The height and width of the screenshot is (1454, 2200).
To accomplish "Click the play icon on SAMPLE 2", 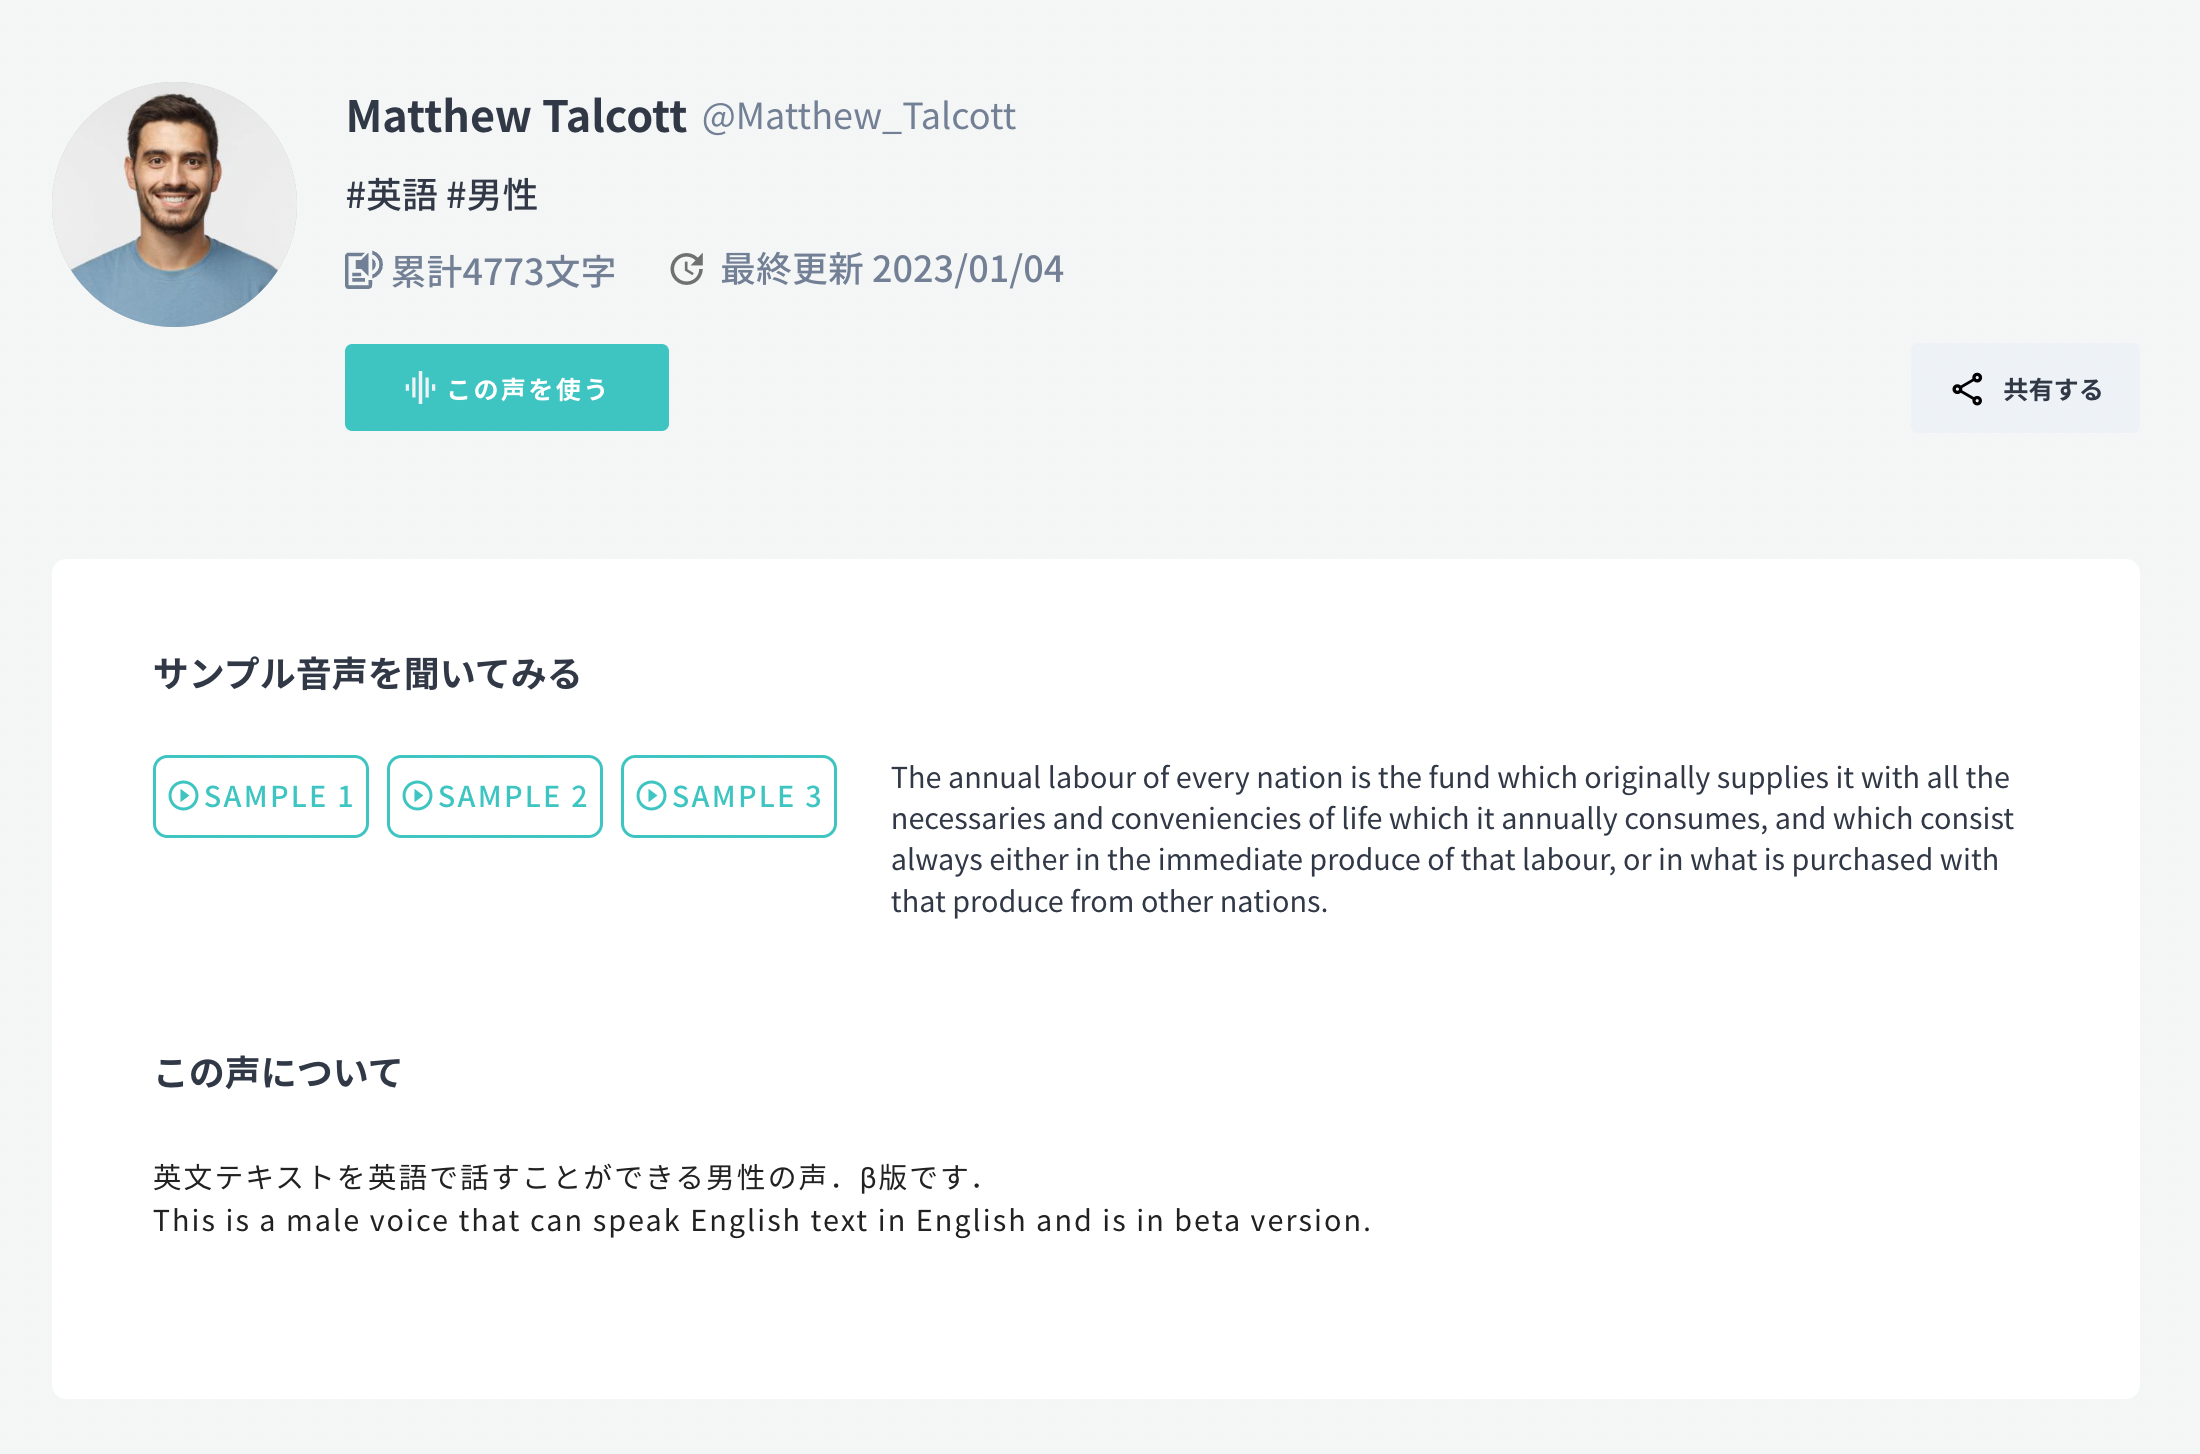I will [x=417, y=796].
